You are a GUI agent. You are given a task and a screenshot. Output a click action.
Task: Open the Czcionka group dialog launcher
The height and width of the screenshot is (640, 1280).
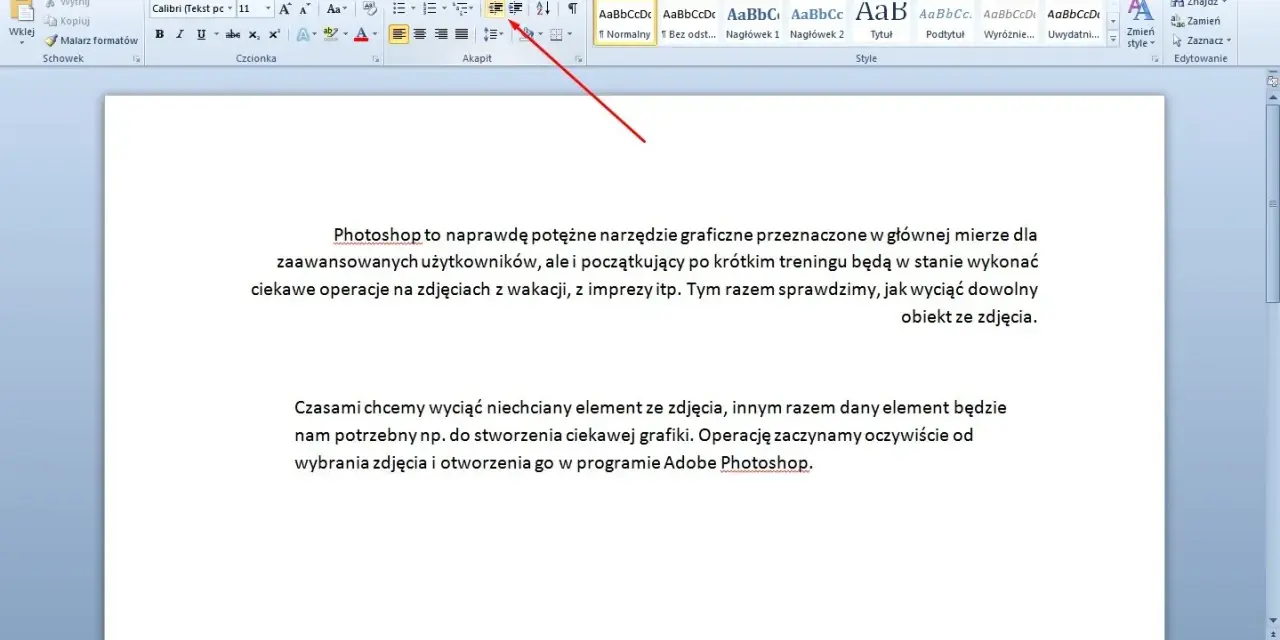[x=376, y=59]
